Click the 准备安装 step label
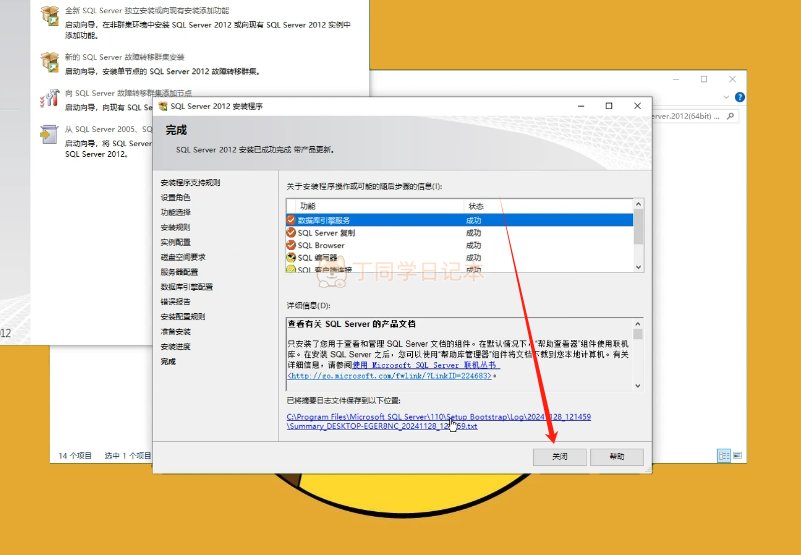801x555 pixels. click(175, 332)
